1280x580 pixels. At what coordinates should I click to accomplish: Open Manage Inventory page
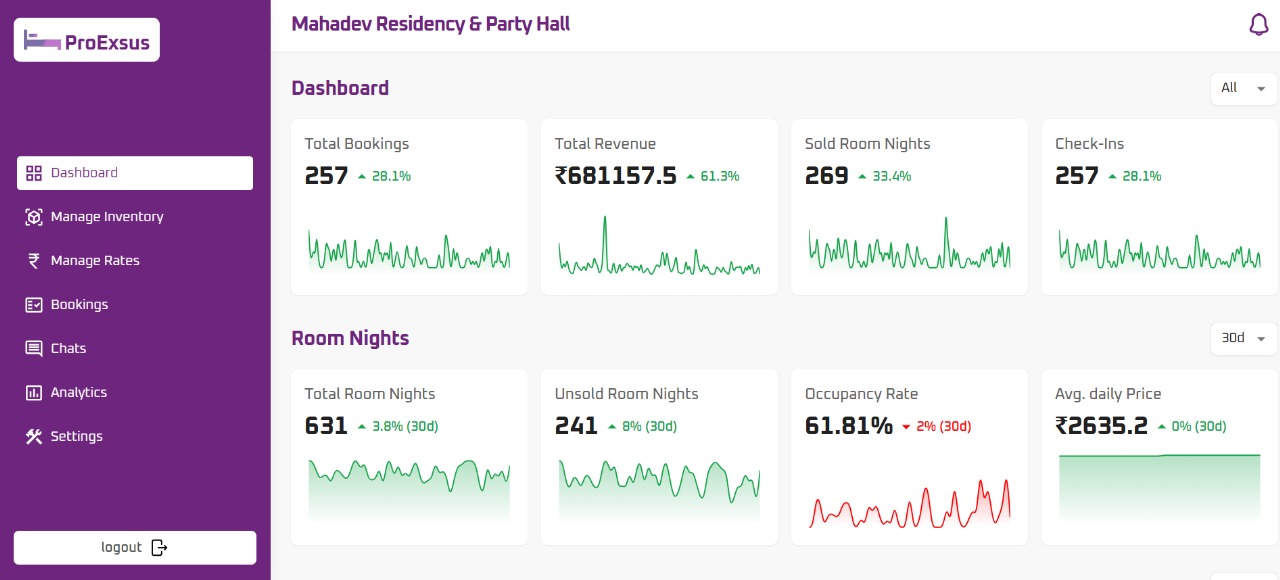(135, 217)
